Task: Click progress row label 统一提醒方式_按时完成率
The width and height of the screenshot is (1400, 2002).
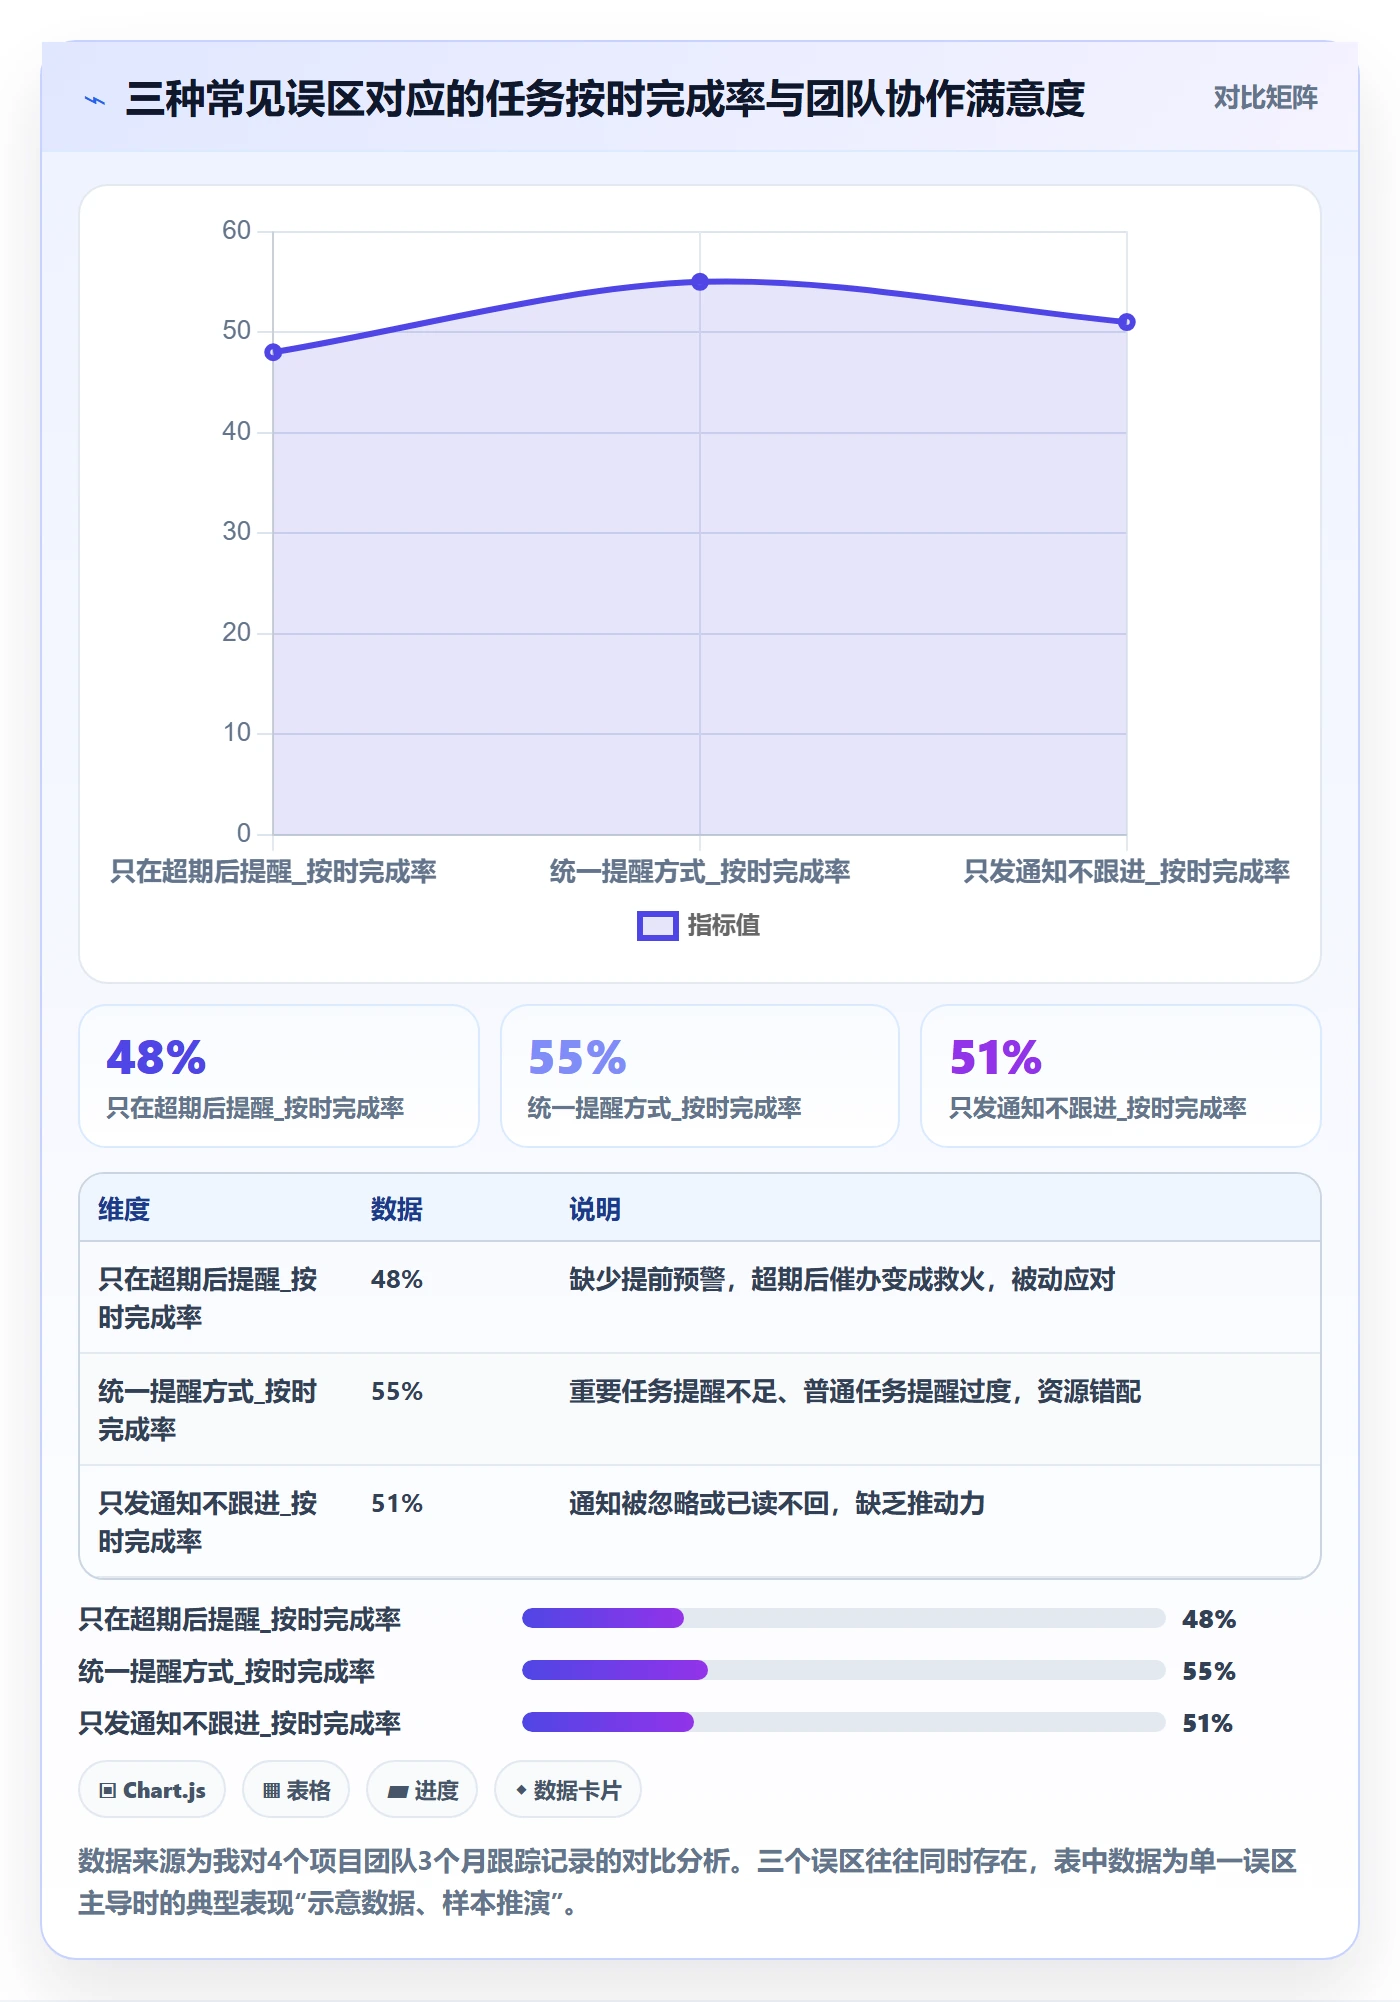Action: (x=227, y=1671)
